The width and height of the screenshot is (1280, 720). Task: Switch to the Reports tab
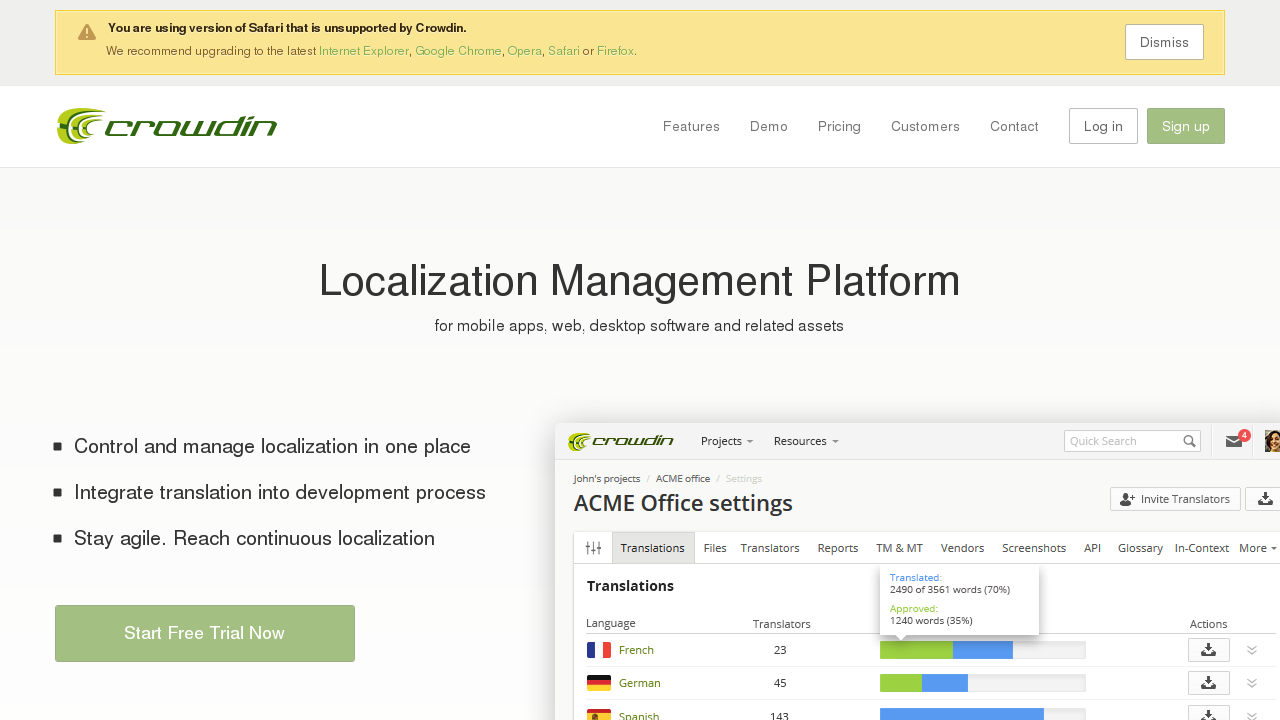click(838, 548)
